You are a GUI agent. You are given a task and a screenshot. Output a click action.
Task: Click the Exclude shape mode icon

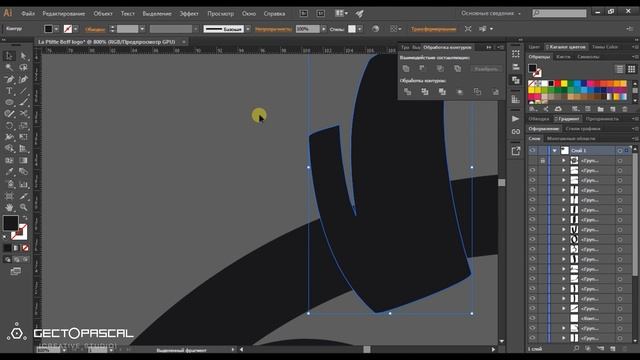pos(458,69)
